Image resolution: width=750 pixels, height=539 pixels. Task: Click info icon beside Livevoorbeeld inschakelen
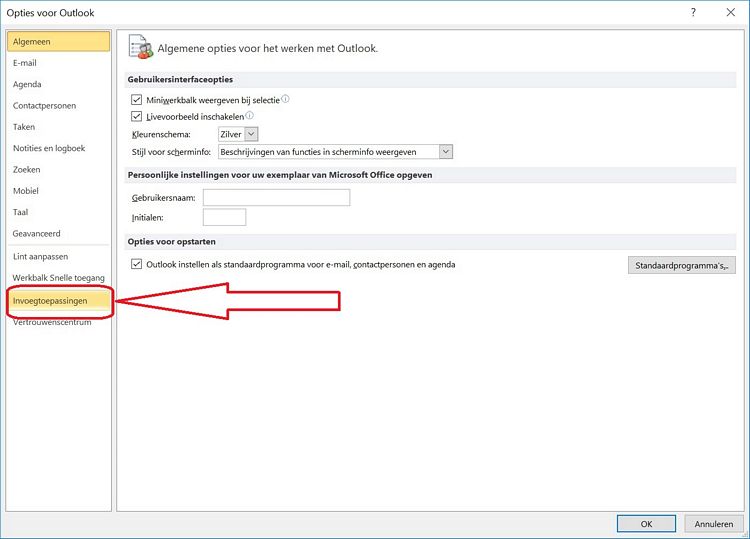[x=249, y=115]
